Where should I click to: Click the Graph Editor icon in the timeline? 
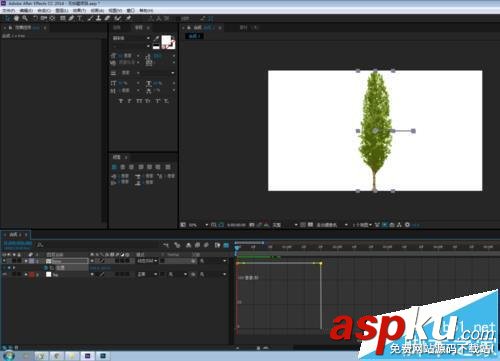(226, 245)
